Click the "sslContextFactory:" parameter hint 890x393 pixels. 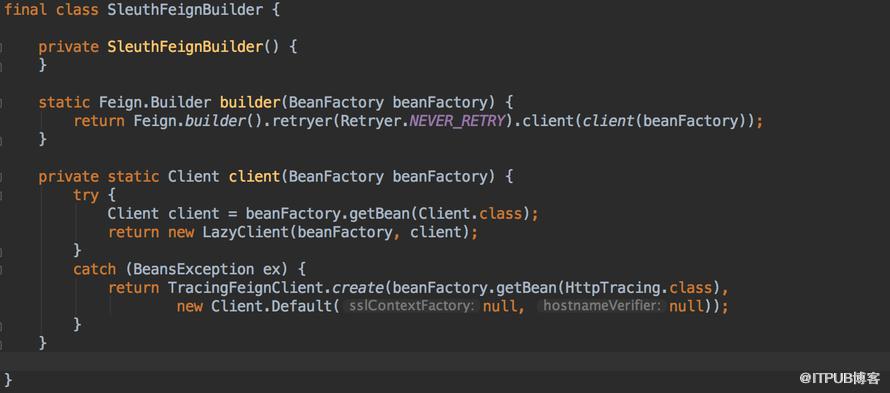pos(412,307)
